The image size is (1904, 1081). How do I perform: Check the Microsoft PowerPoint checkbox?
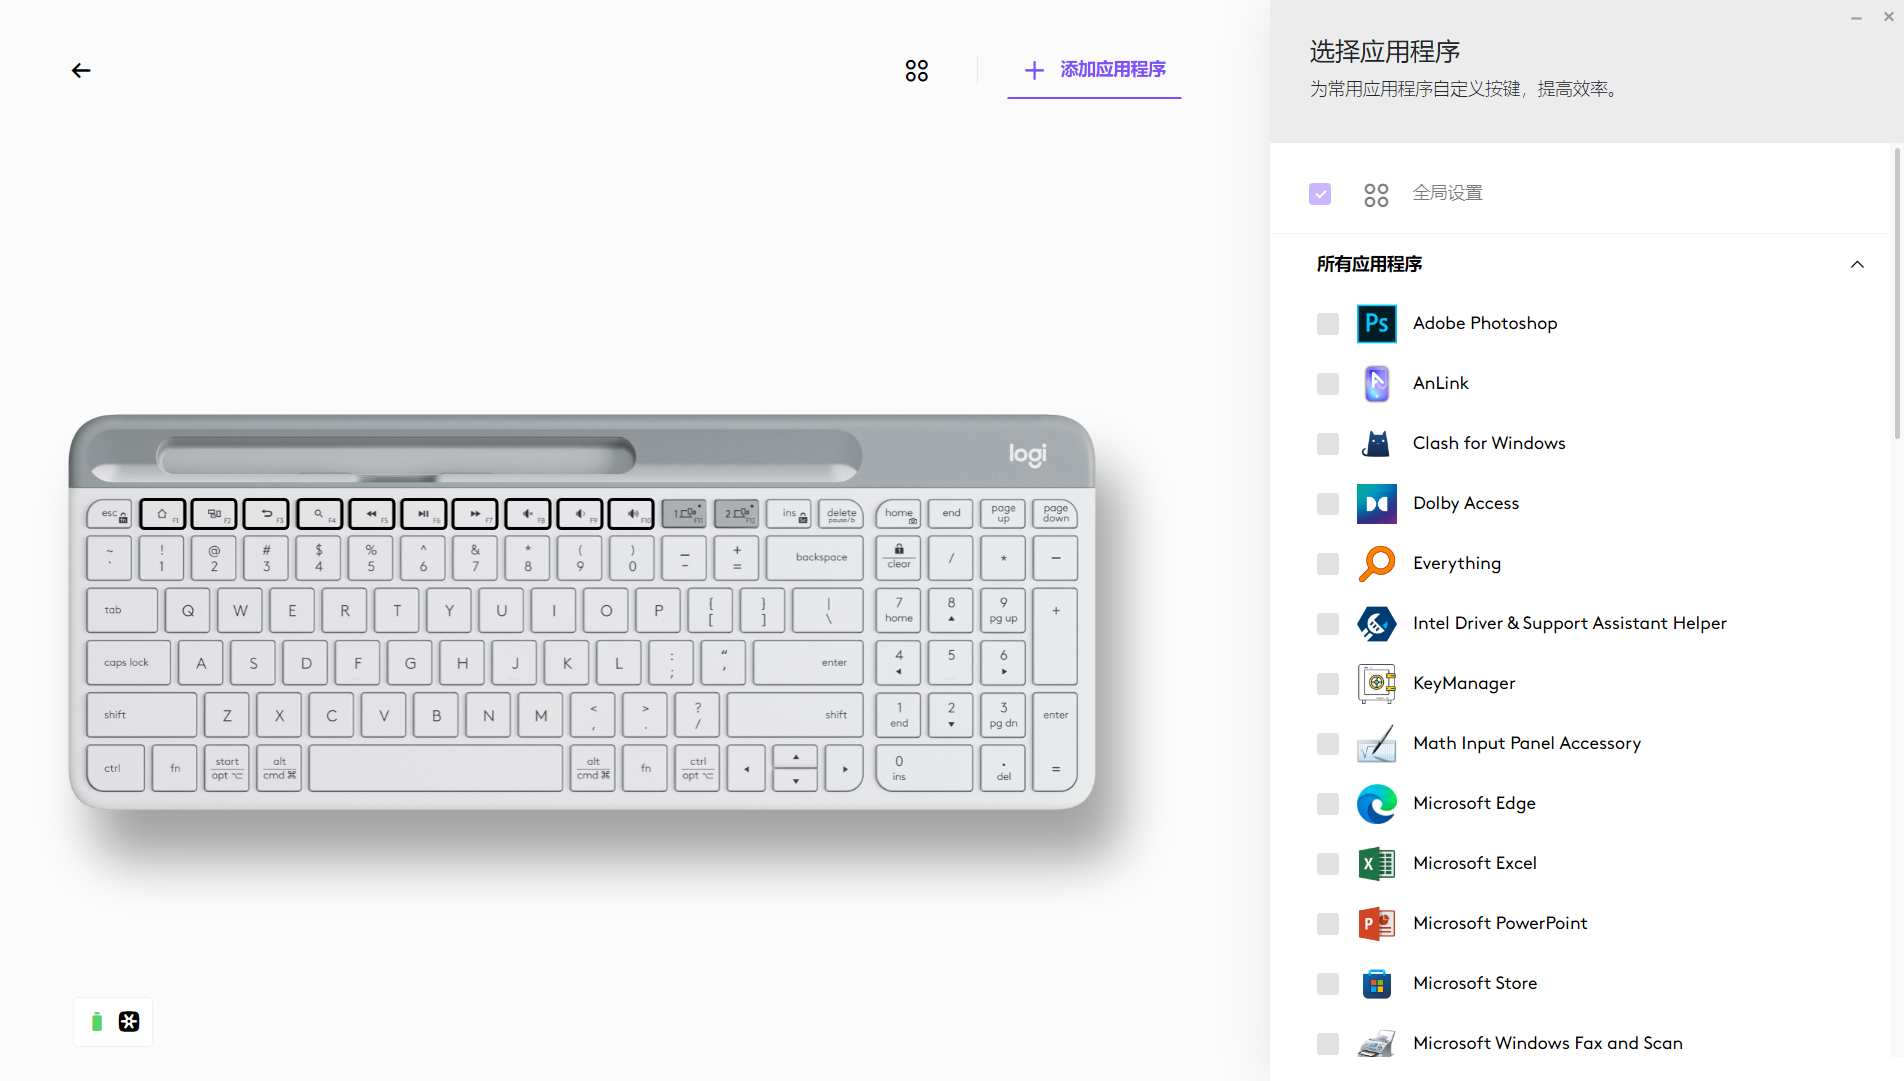[1328, 924]
